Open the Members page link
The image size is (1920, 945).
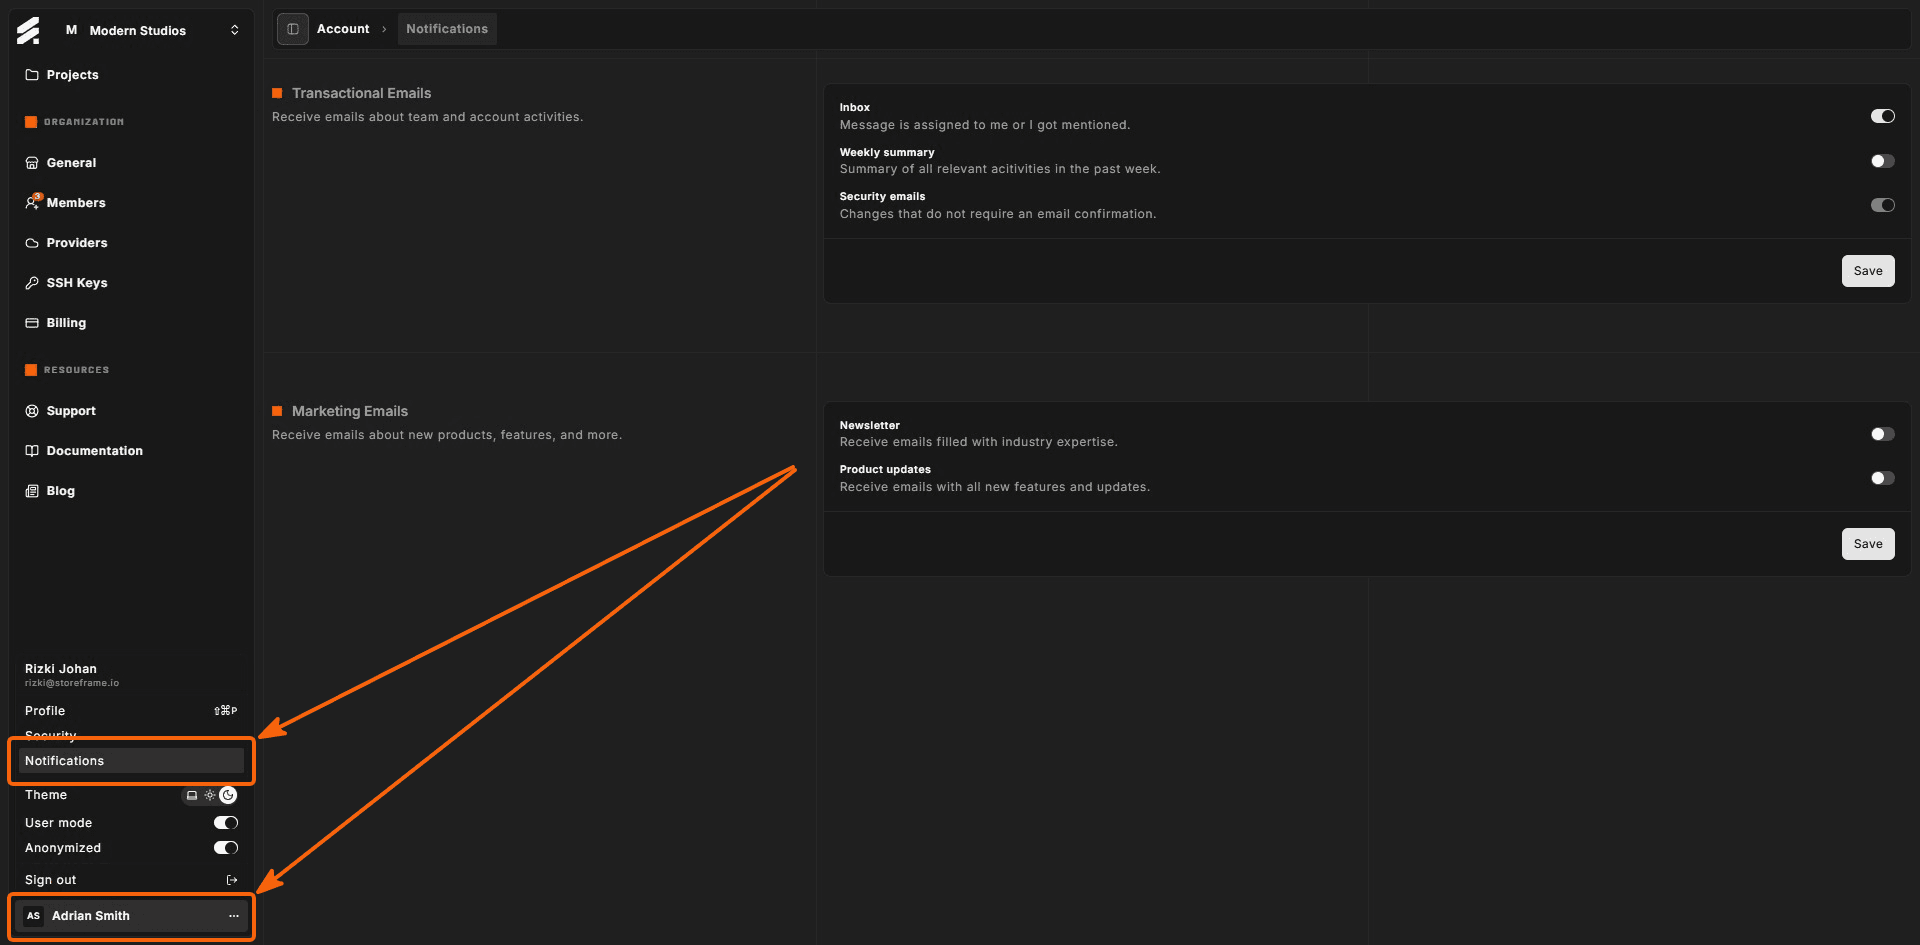point(76,203)
